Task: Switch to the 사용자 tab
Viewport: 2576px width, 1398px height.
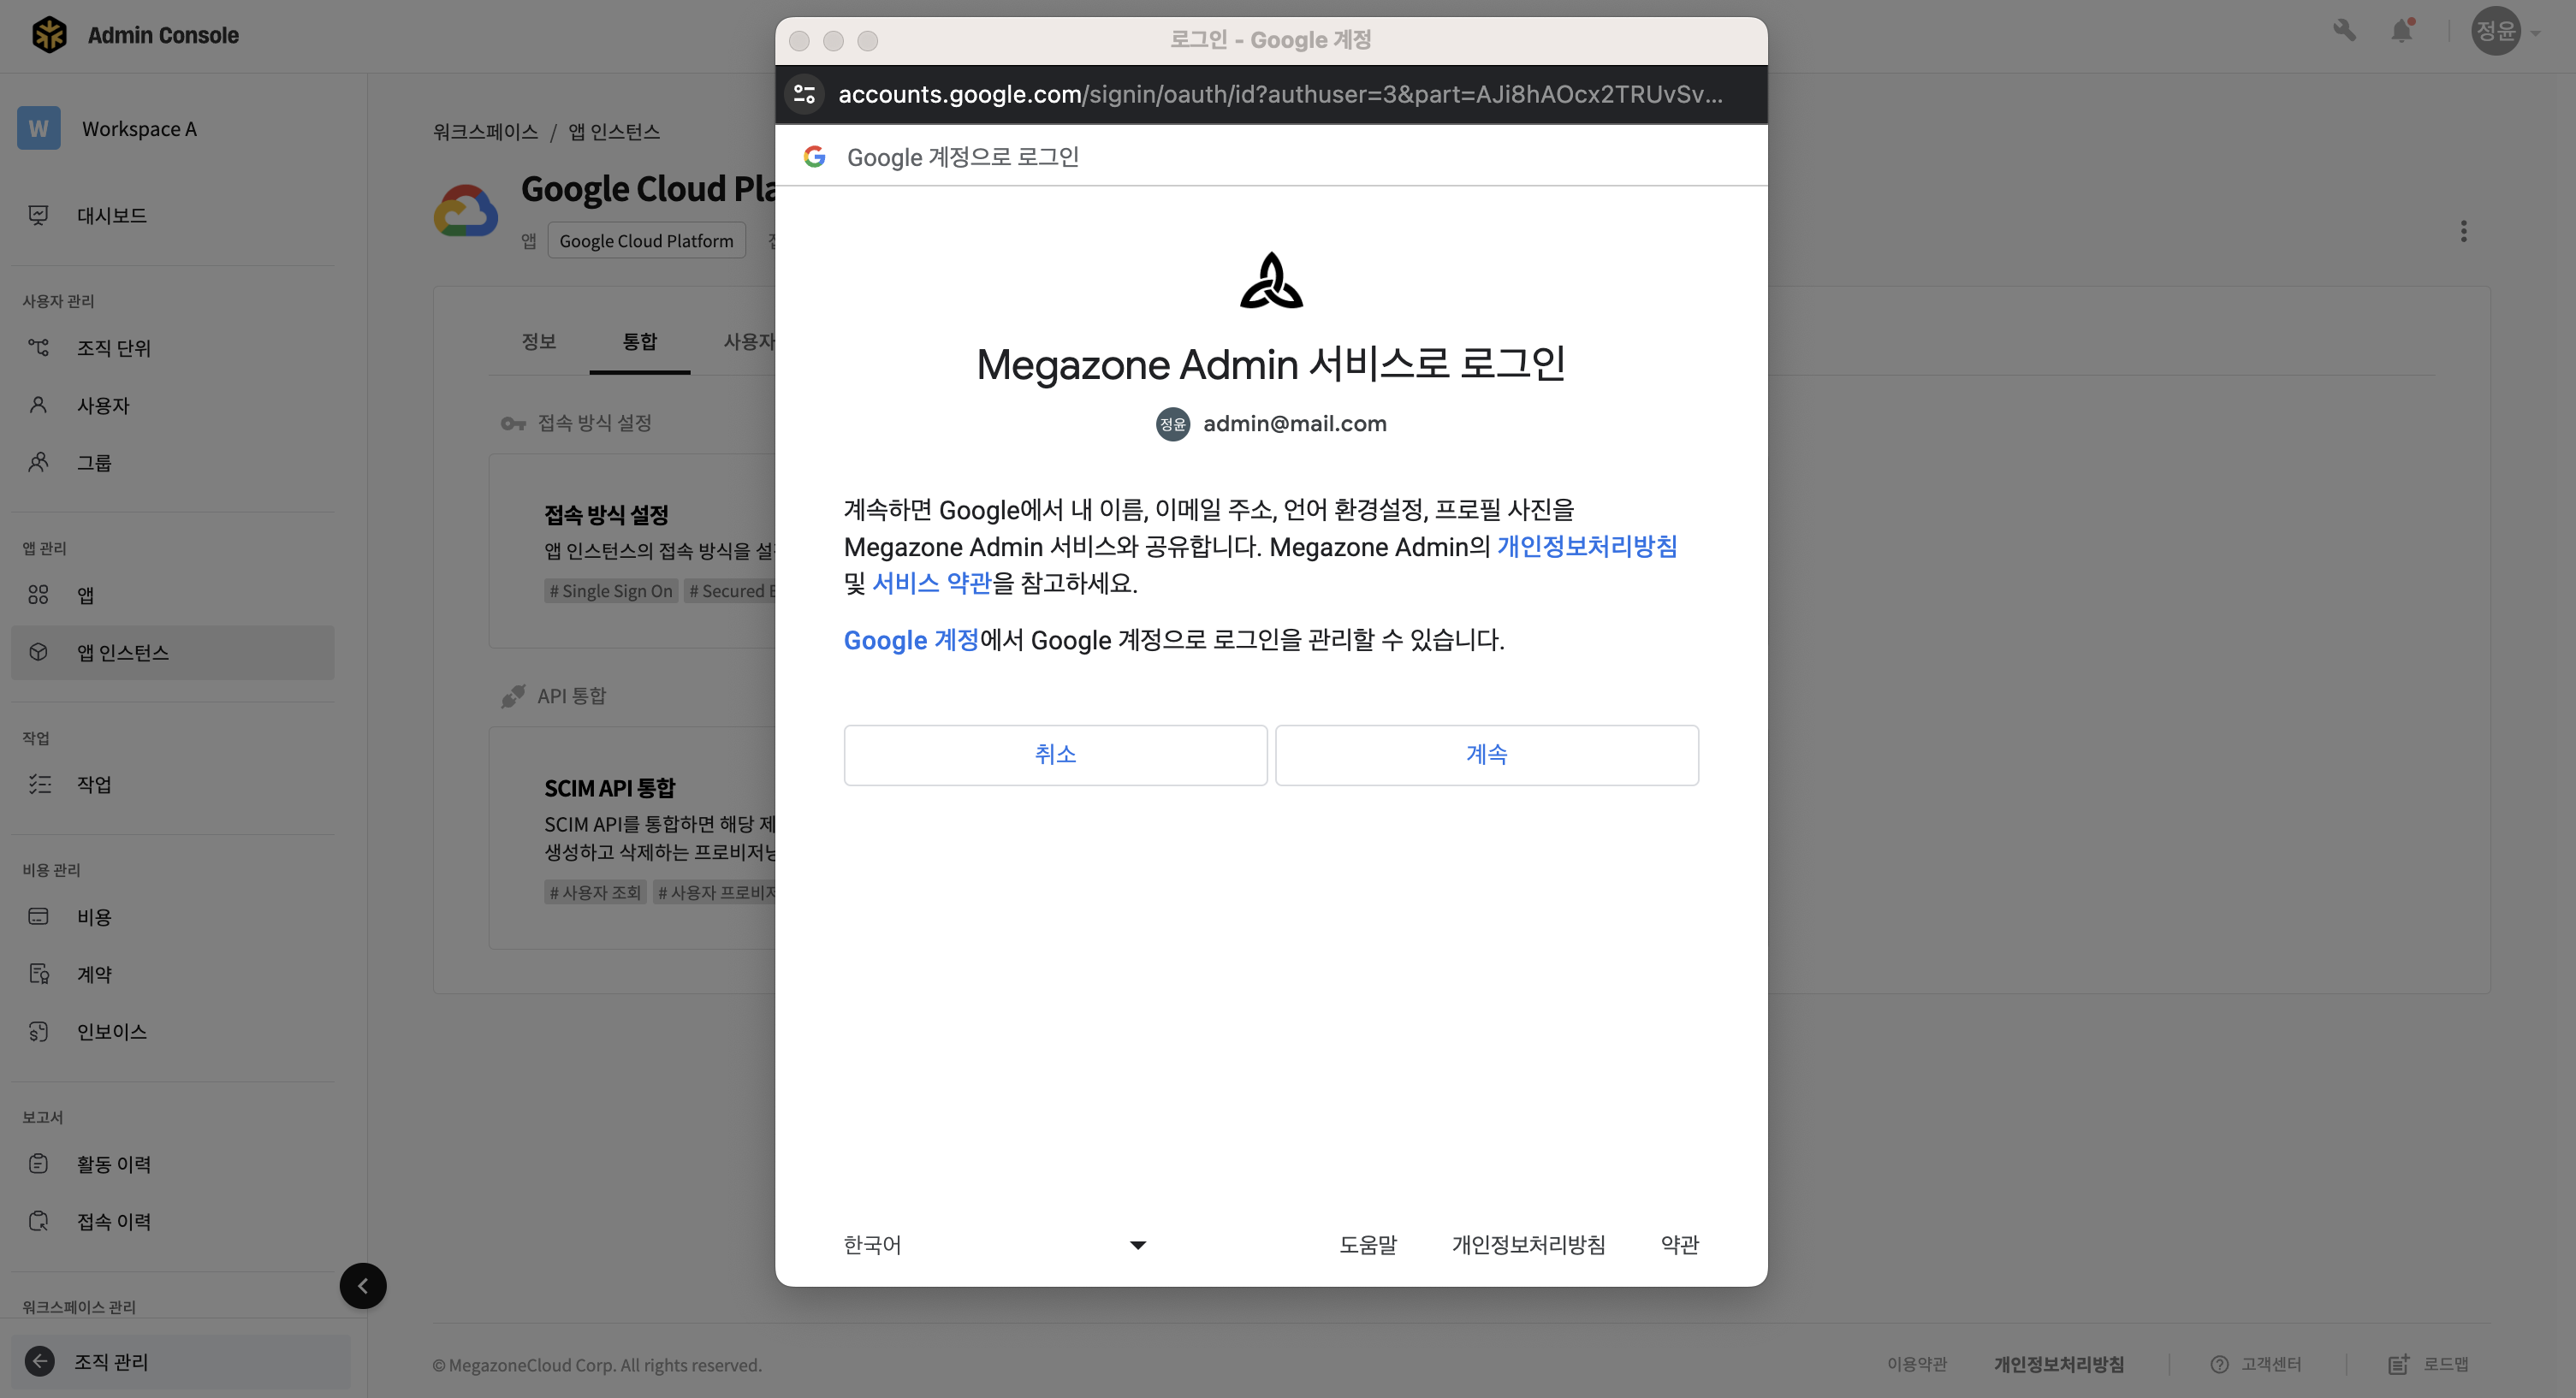Action: point(748,342)
